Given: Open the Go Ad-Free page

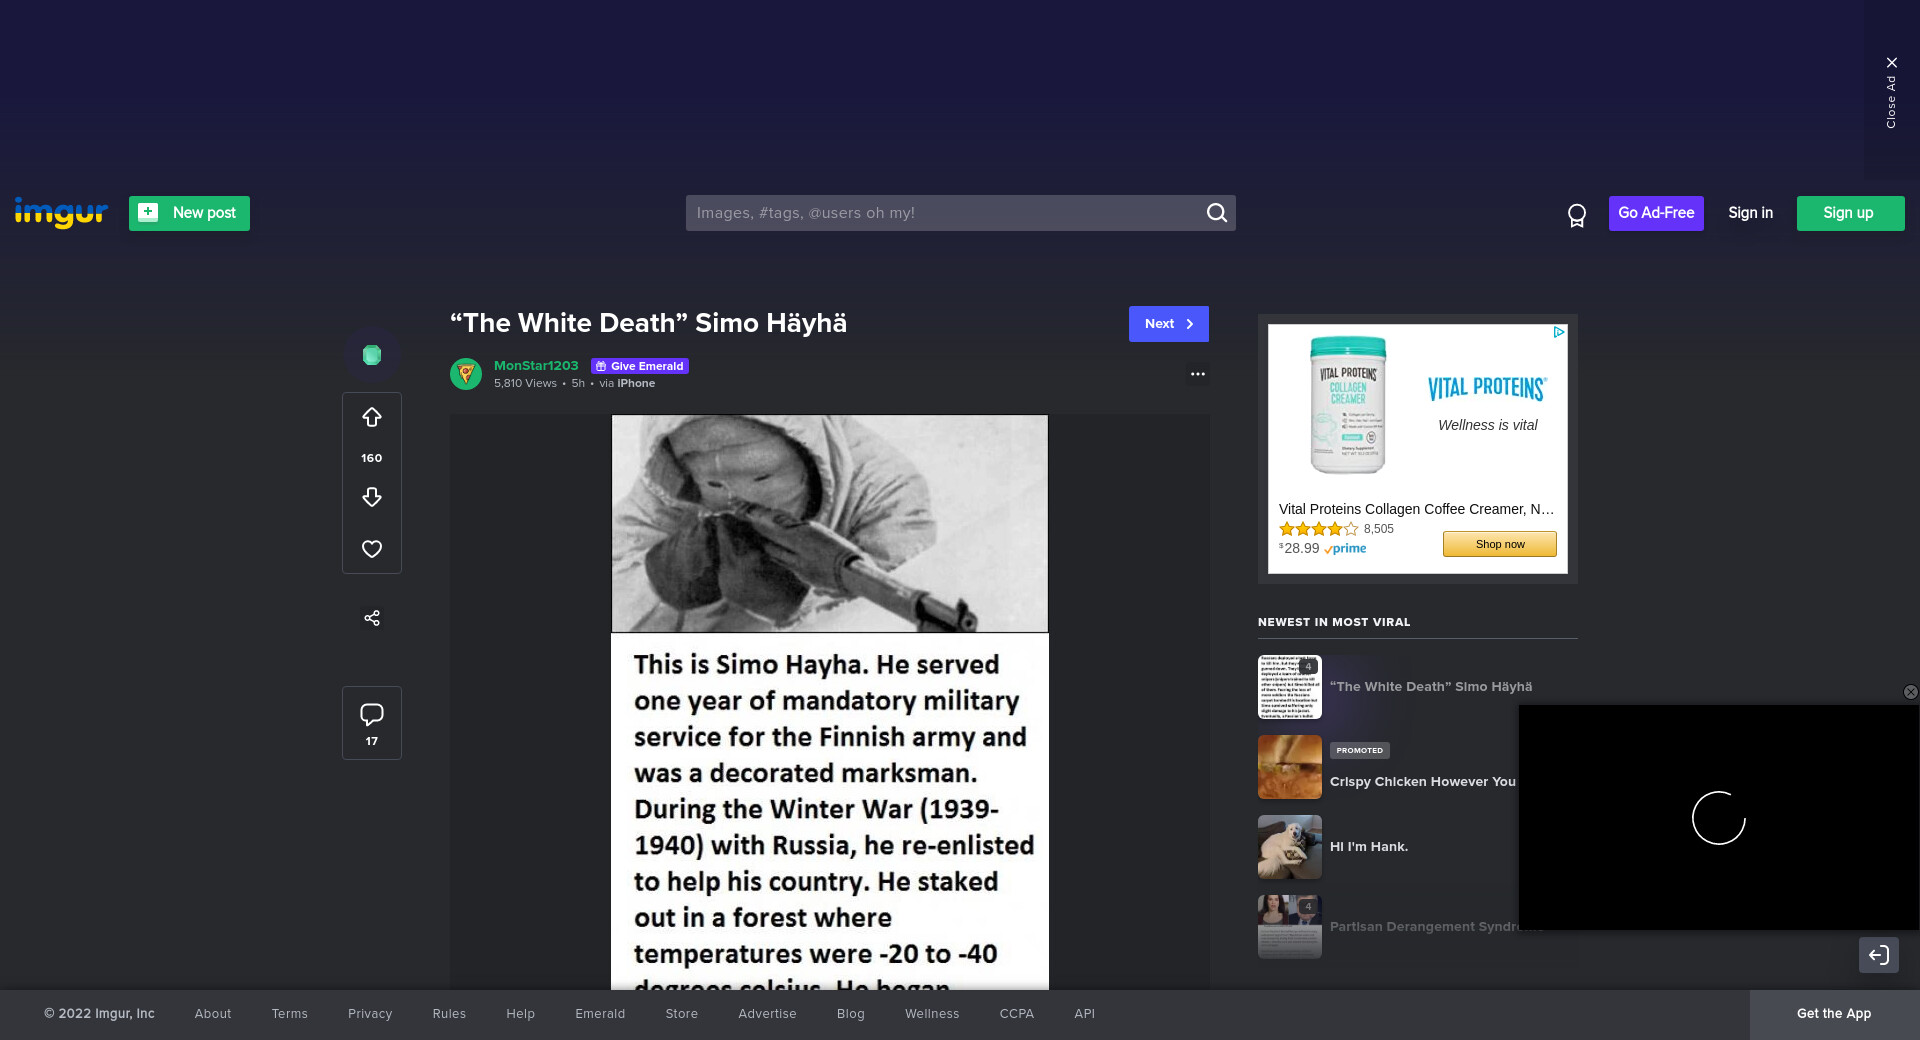Looking at the screenshot, I should tap(1655, 213).
